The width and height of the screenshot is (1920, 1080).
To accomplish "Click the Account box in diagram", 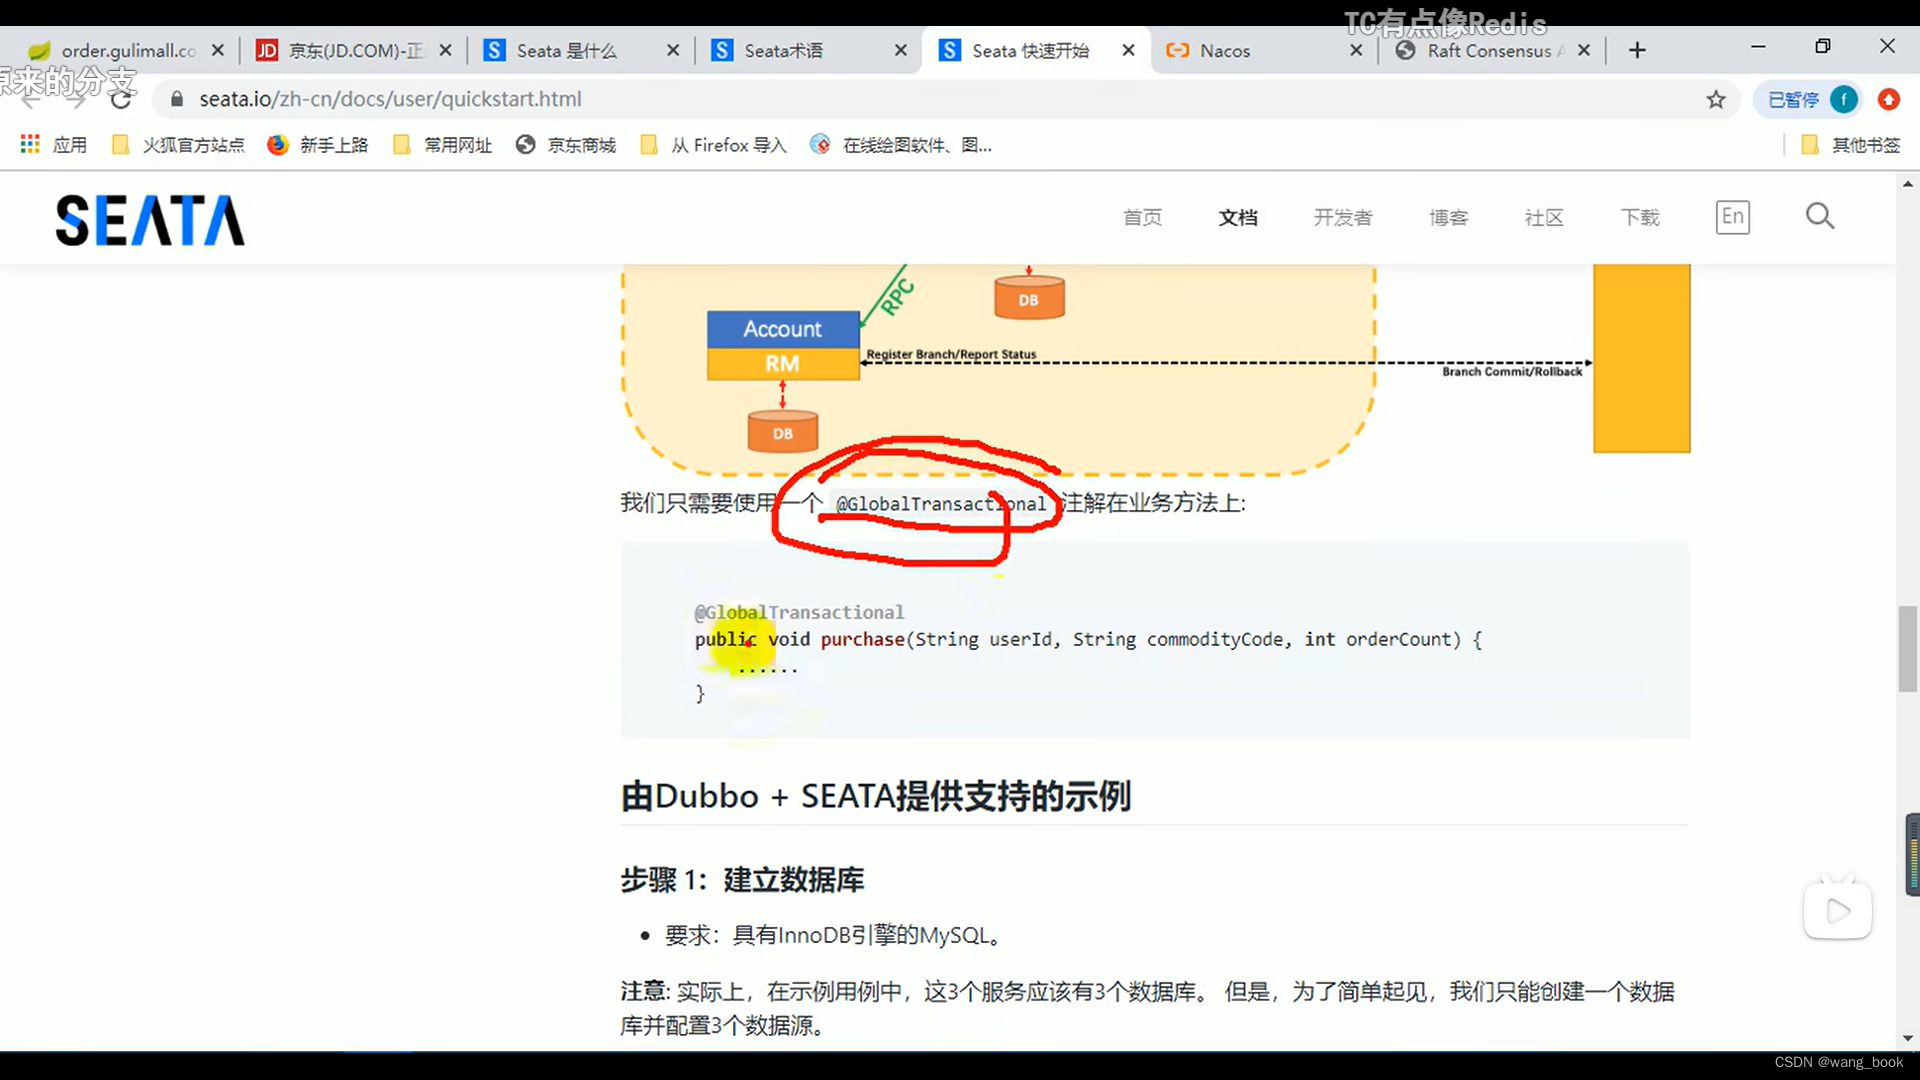I will (783, 329).
